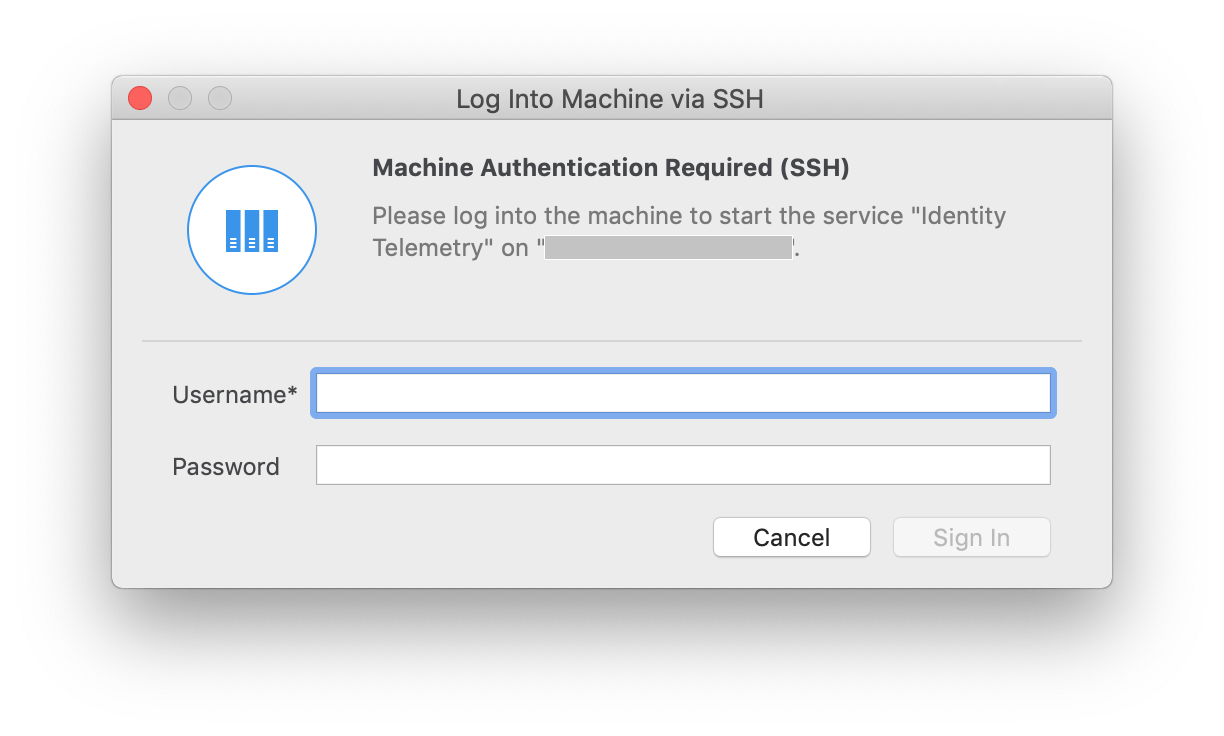Click the gray zoom window button

[220, 98]
